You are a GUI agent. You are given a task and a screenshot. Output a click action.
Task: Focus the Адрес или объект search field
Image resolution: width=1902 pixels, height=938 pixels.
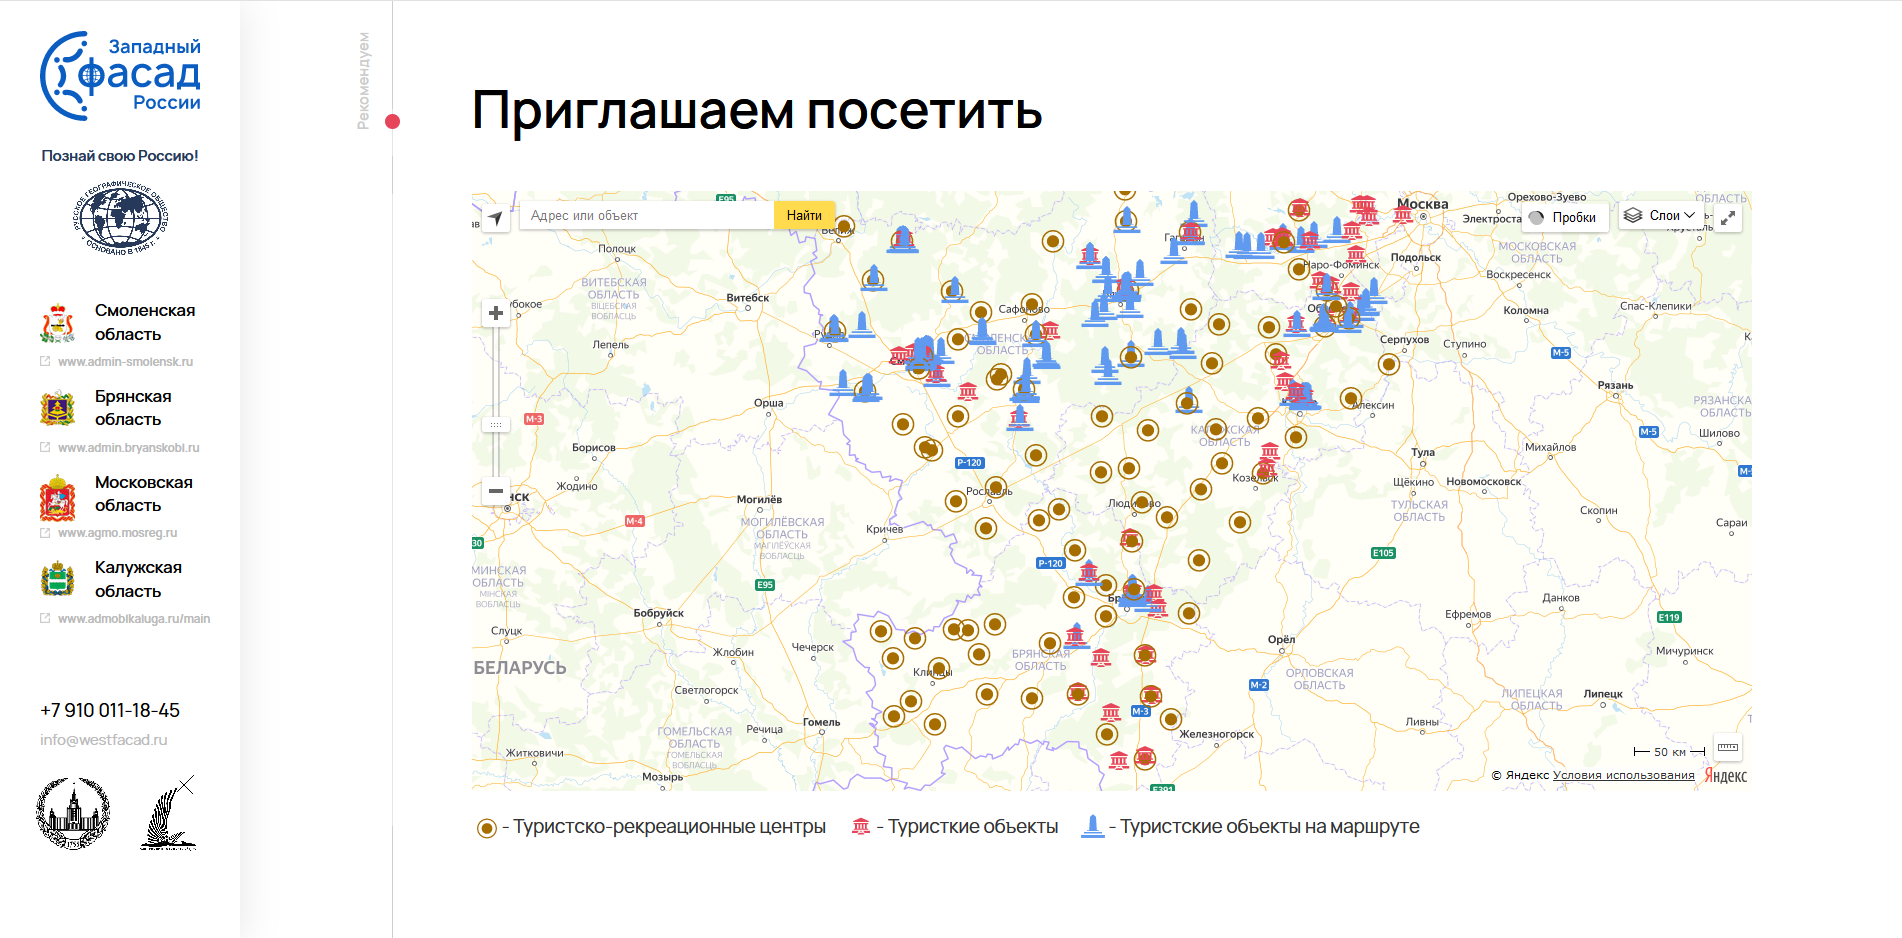pos(646,216)
